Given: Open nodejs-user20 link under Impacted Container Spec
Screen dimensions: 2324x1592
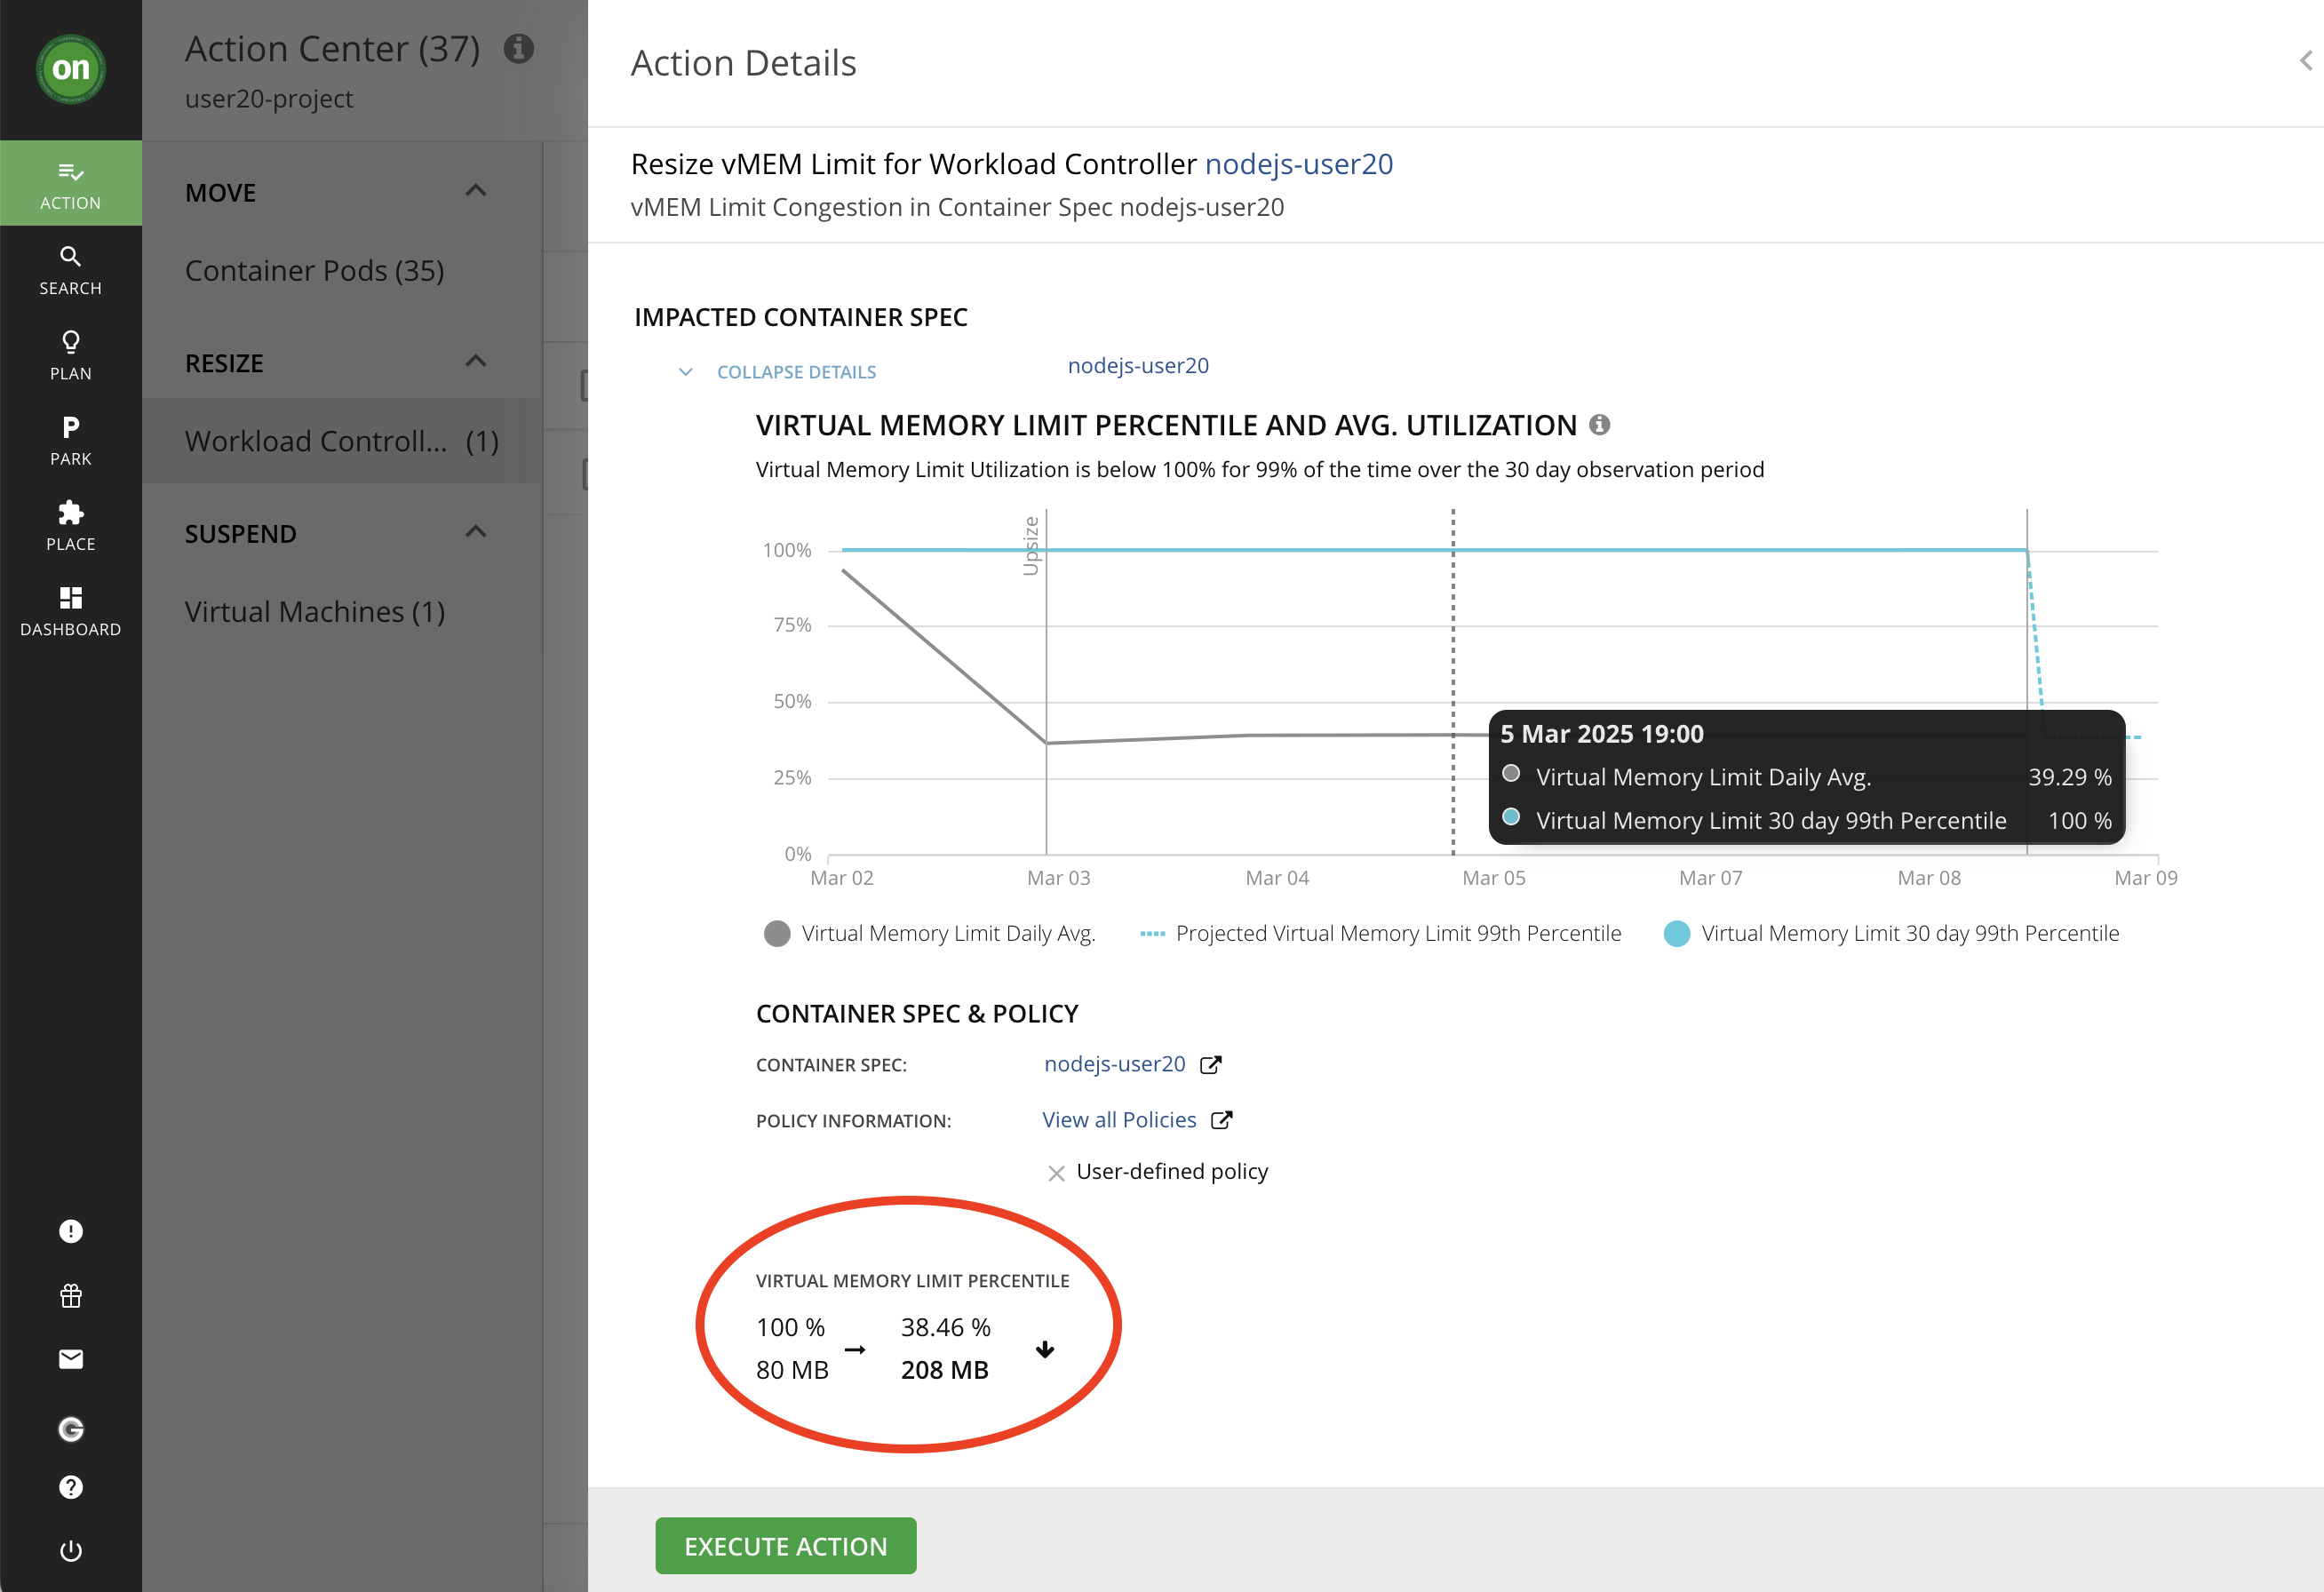Looking at the screenshot, I should [1138, 366].
